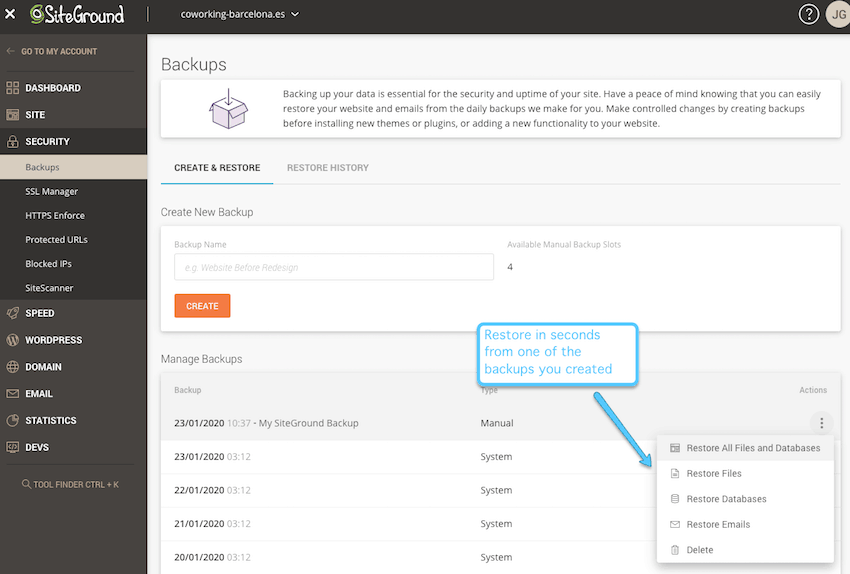Viewport: 850px width, 574px height.
Task: Switch to the Restore History tab
Action: [x=327, y=168]
